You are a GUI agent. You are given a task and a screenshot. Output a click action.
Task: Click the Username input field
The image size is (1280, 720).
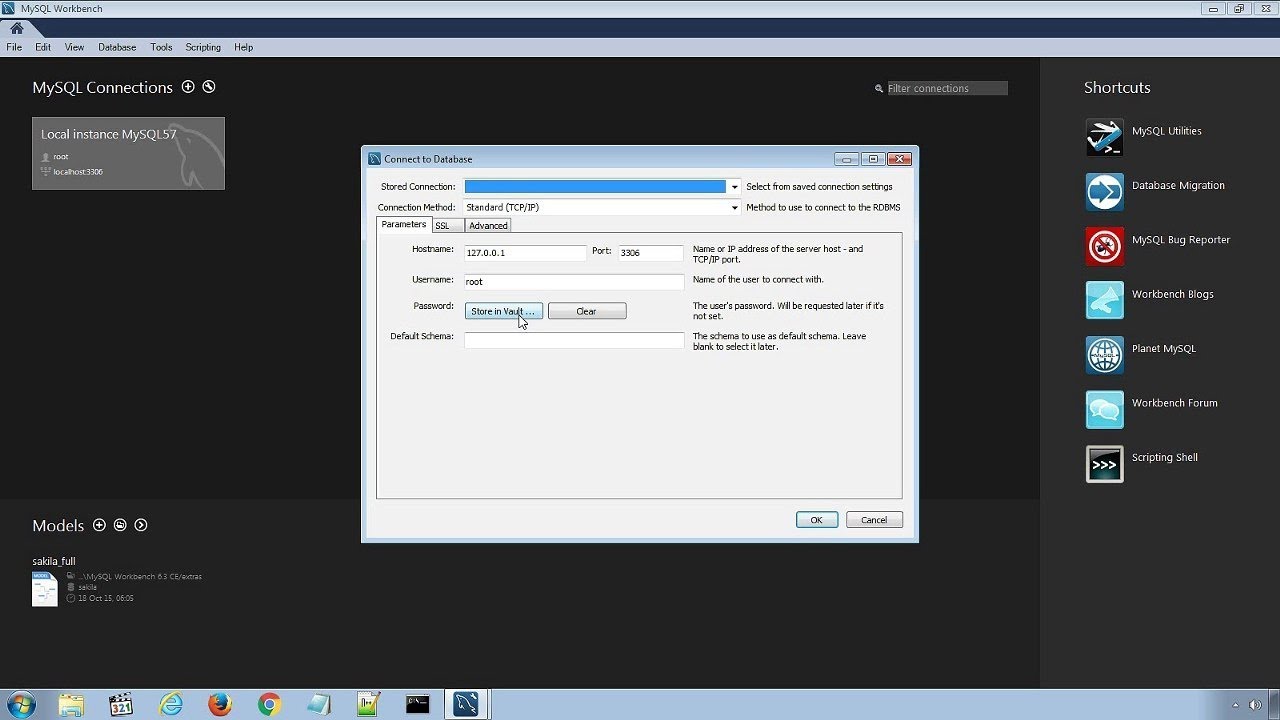574,282
